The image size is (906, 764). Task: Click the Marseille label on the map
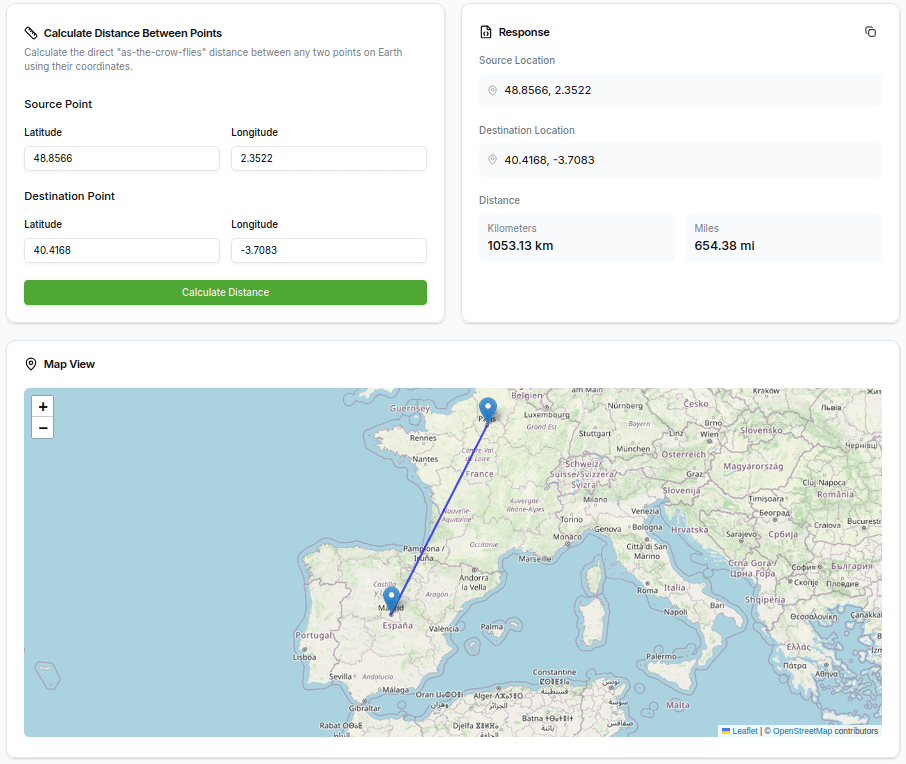click(x=535, y=559)
